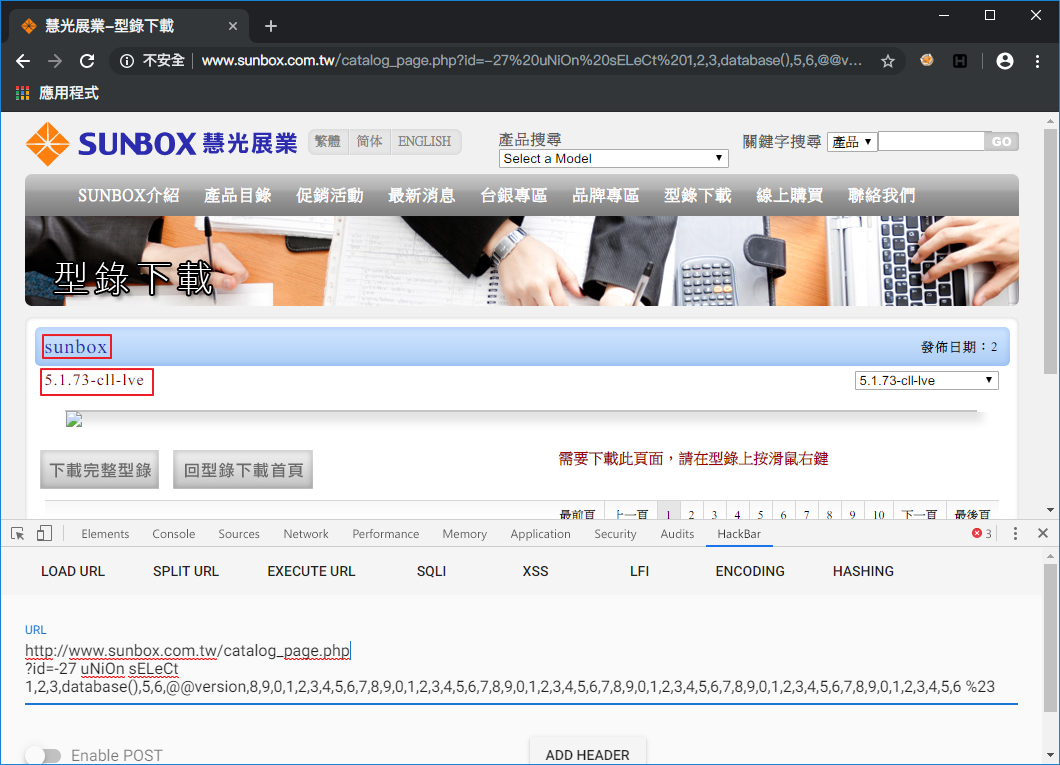Viewport: 1060px width, 765px height.
Task: Open the LFI menu in HackBar
Action: [x=640, y=572]
